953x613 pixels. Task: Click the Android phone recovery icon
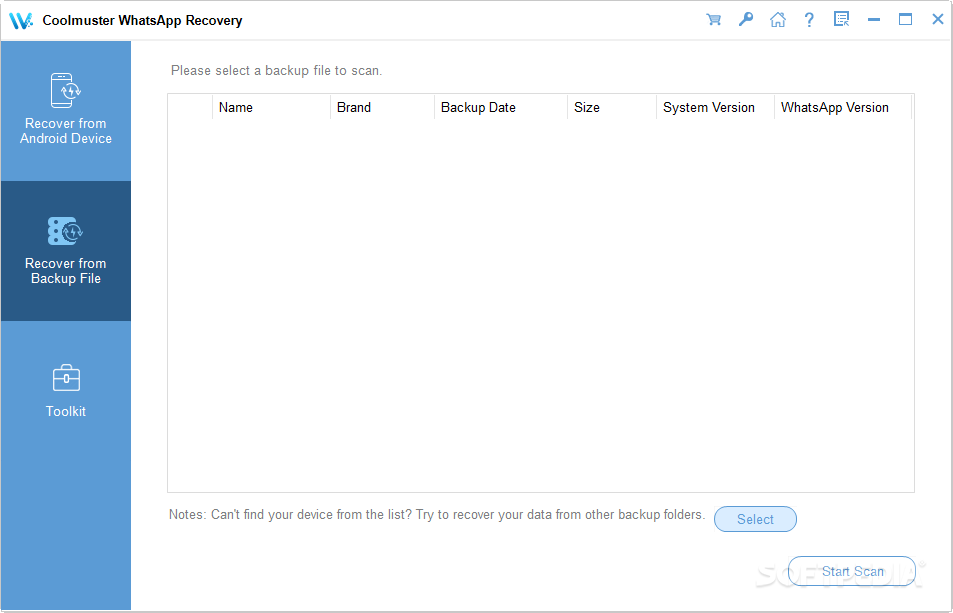66,90
